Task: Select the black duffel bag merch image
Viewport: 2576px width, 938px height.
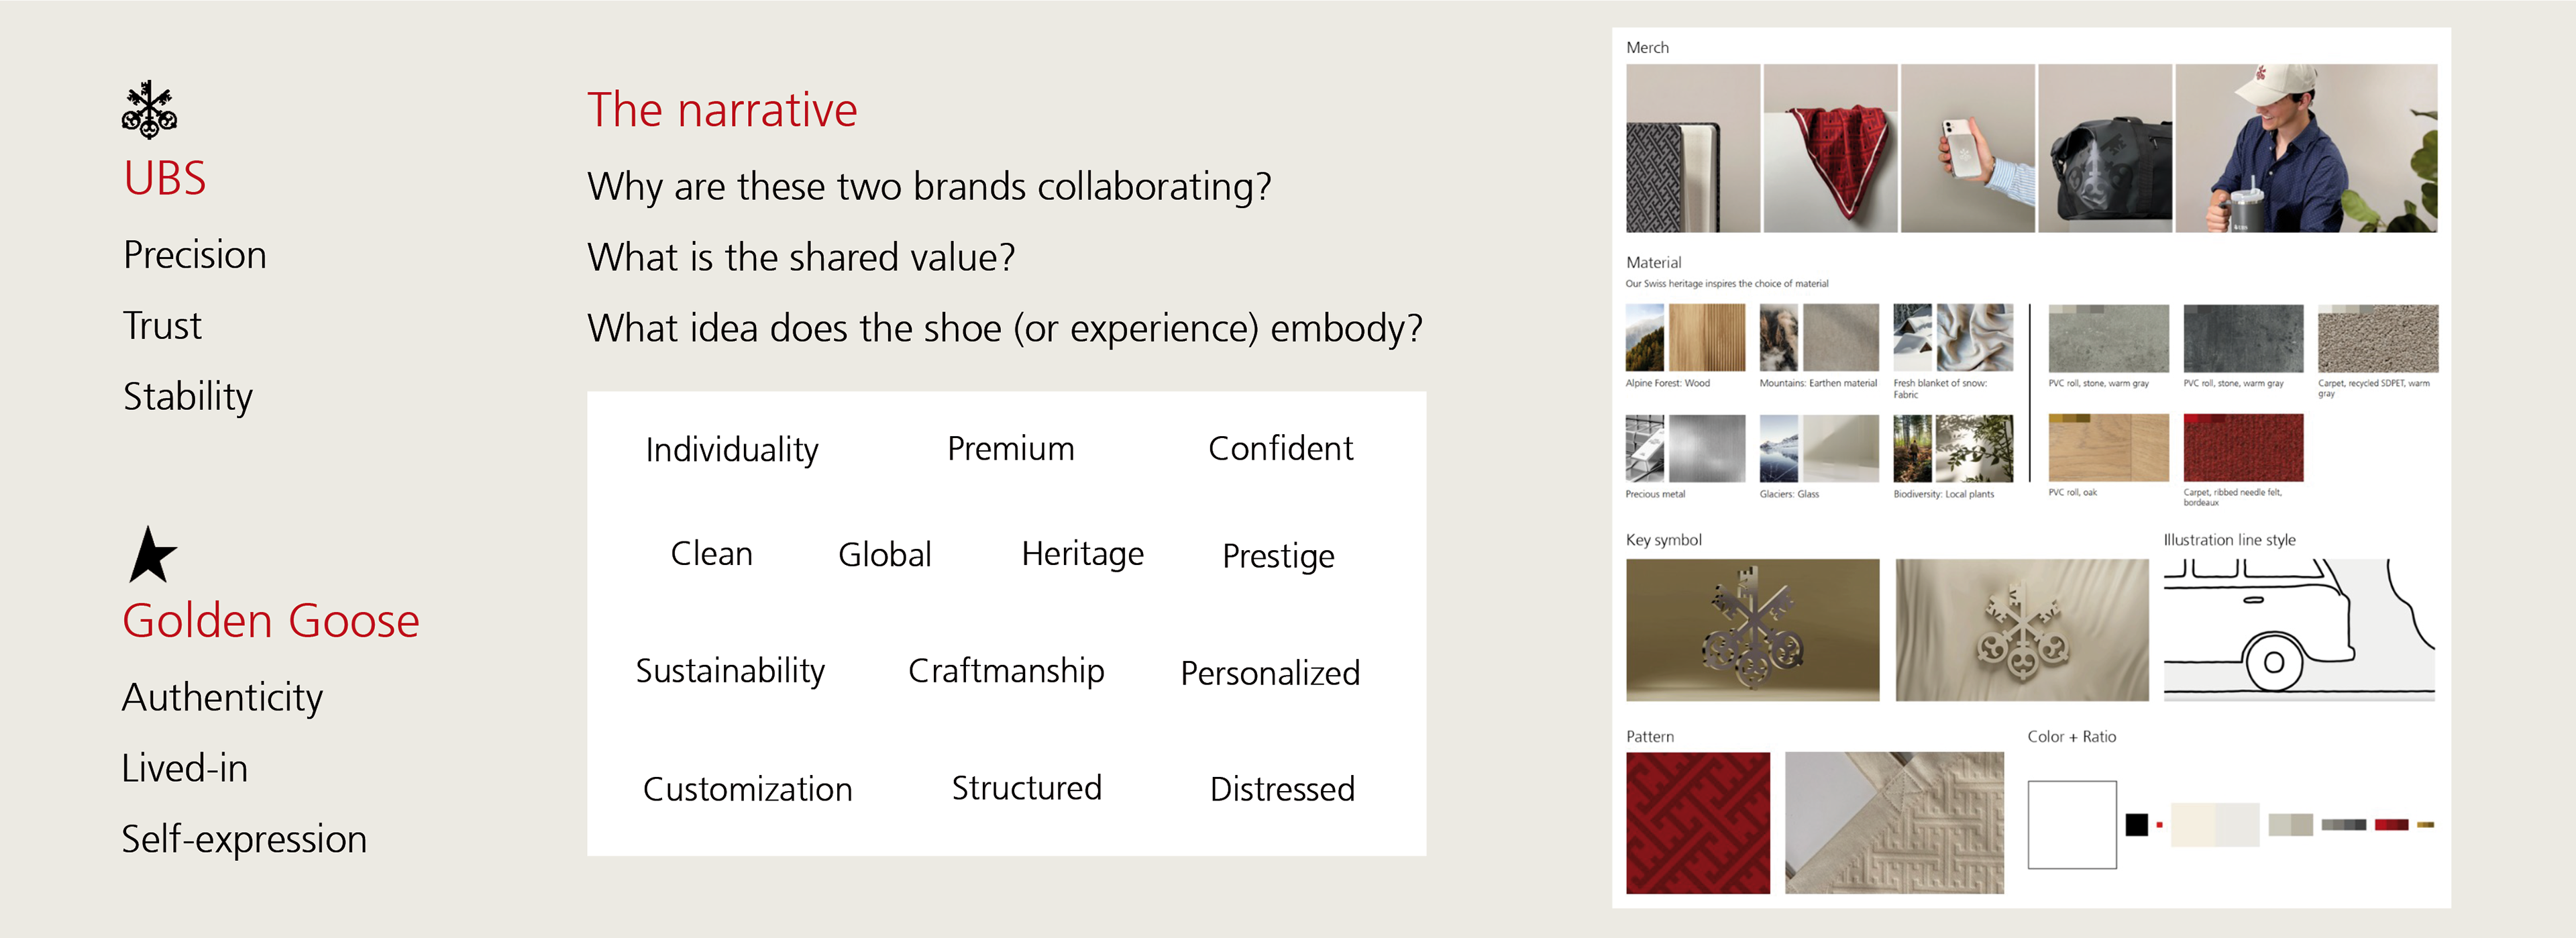Action: [2104, 148]
